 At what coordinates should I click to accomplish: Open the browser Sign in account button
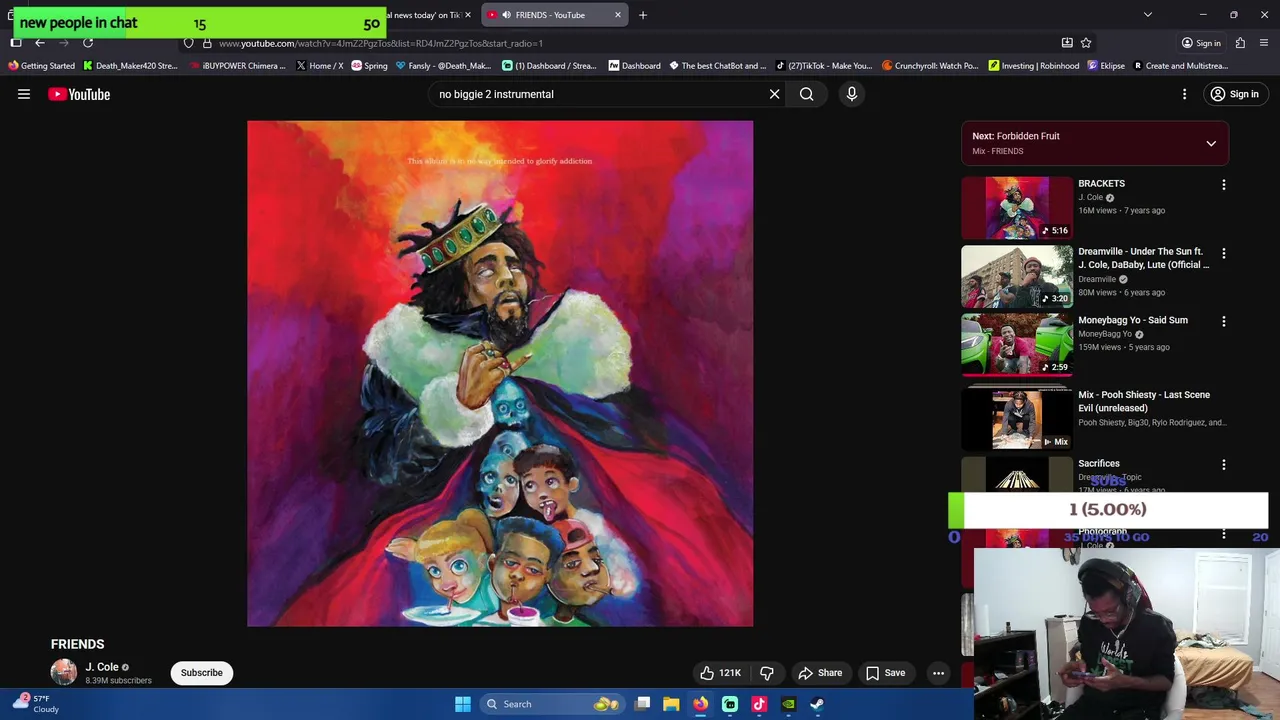pyautogui.click(x=1201, y=43)
